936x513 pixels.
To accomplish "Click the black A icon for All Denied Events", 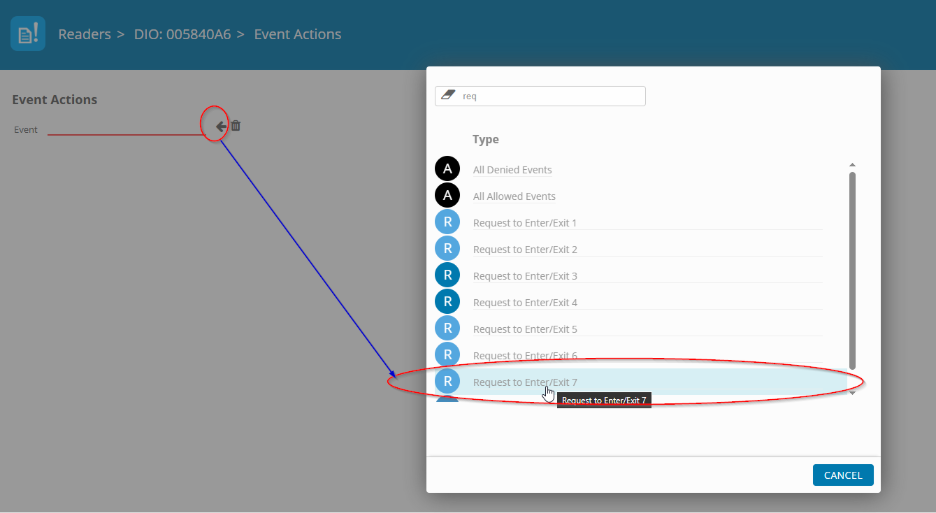I will [x=447, y=170].
